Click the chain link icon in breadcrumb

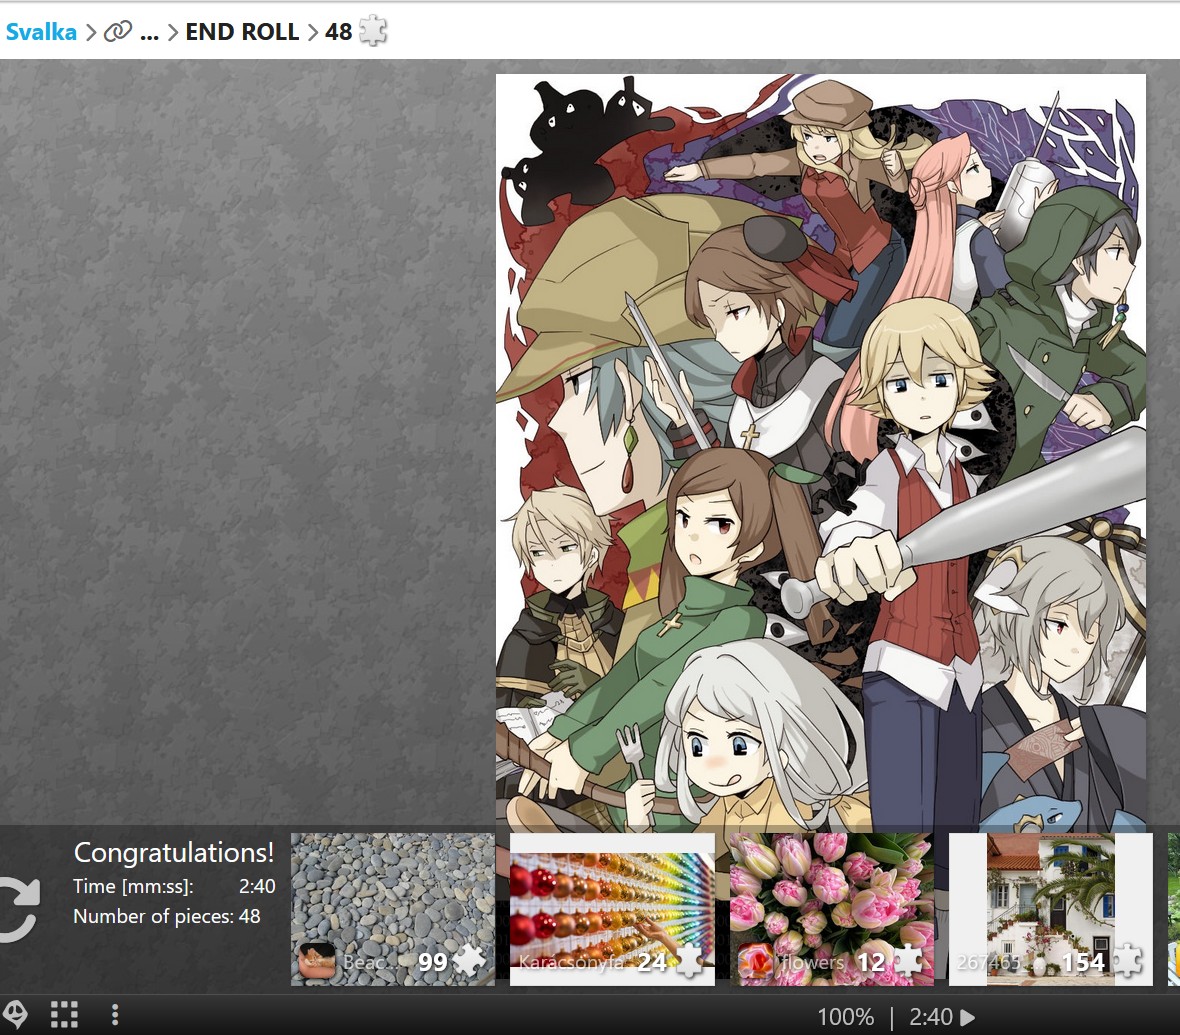click(x=117, y=32)
